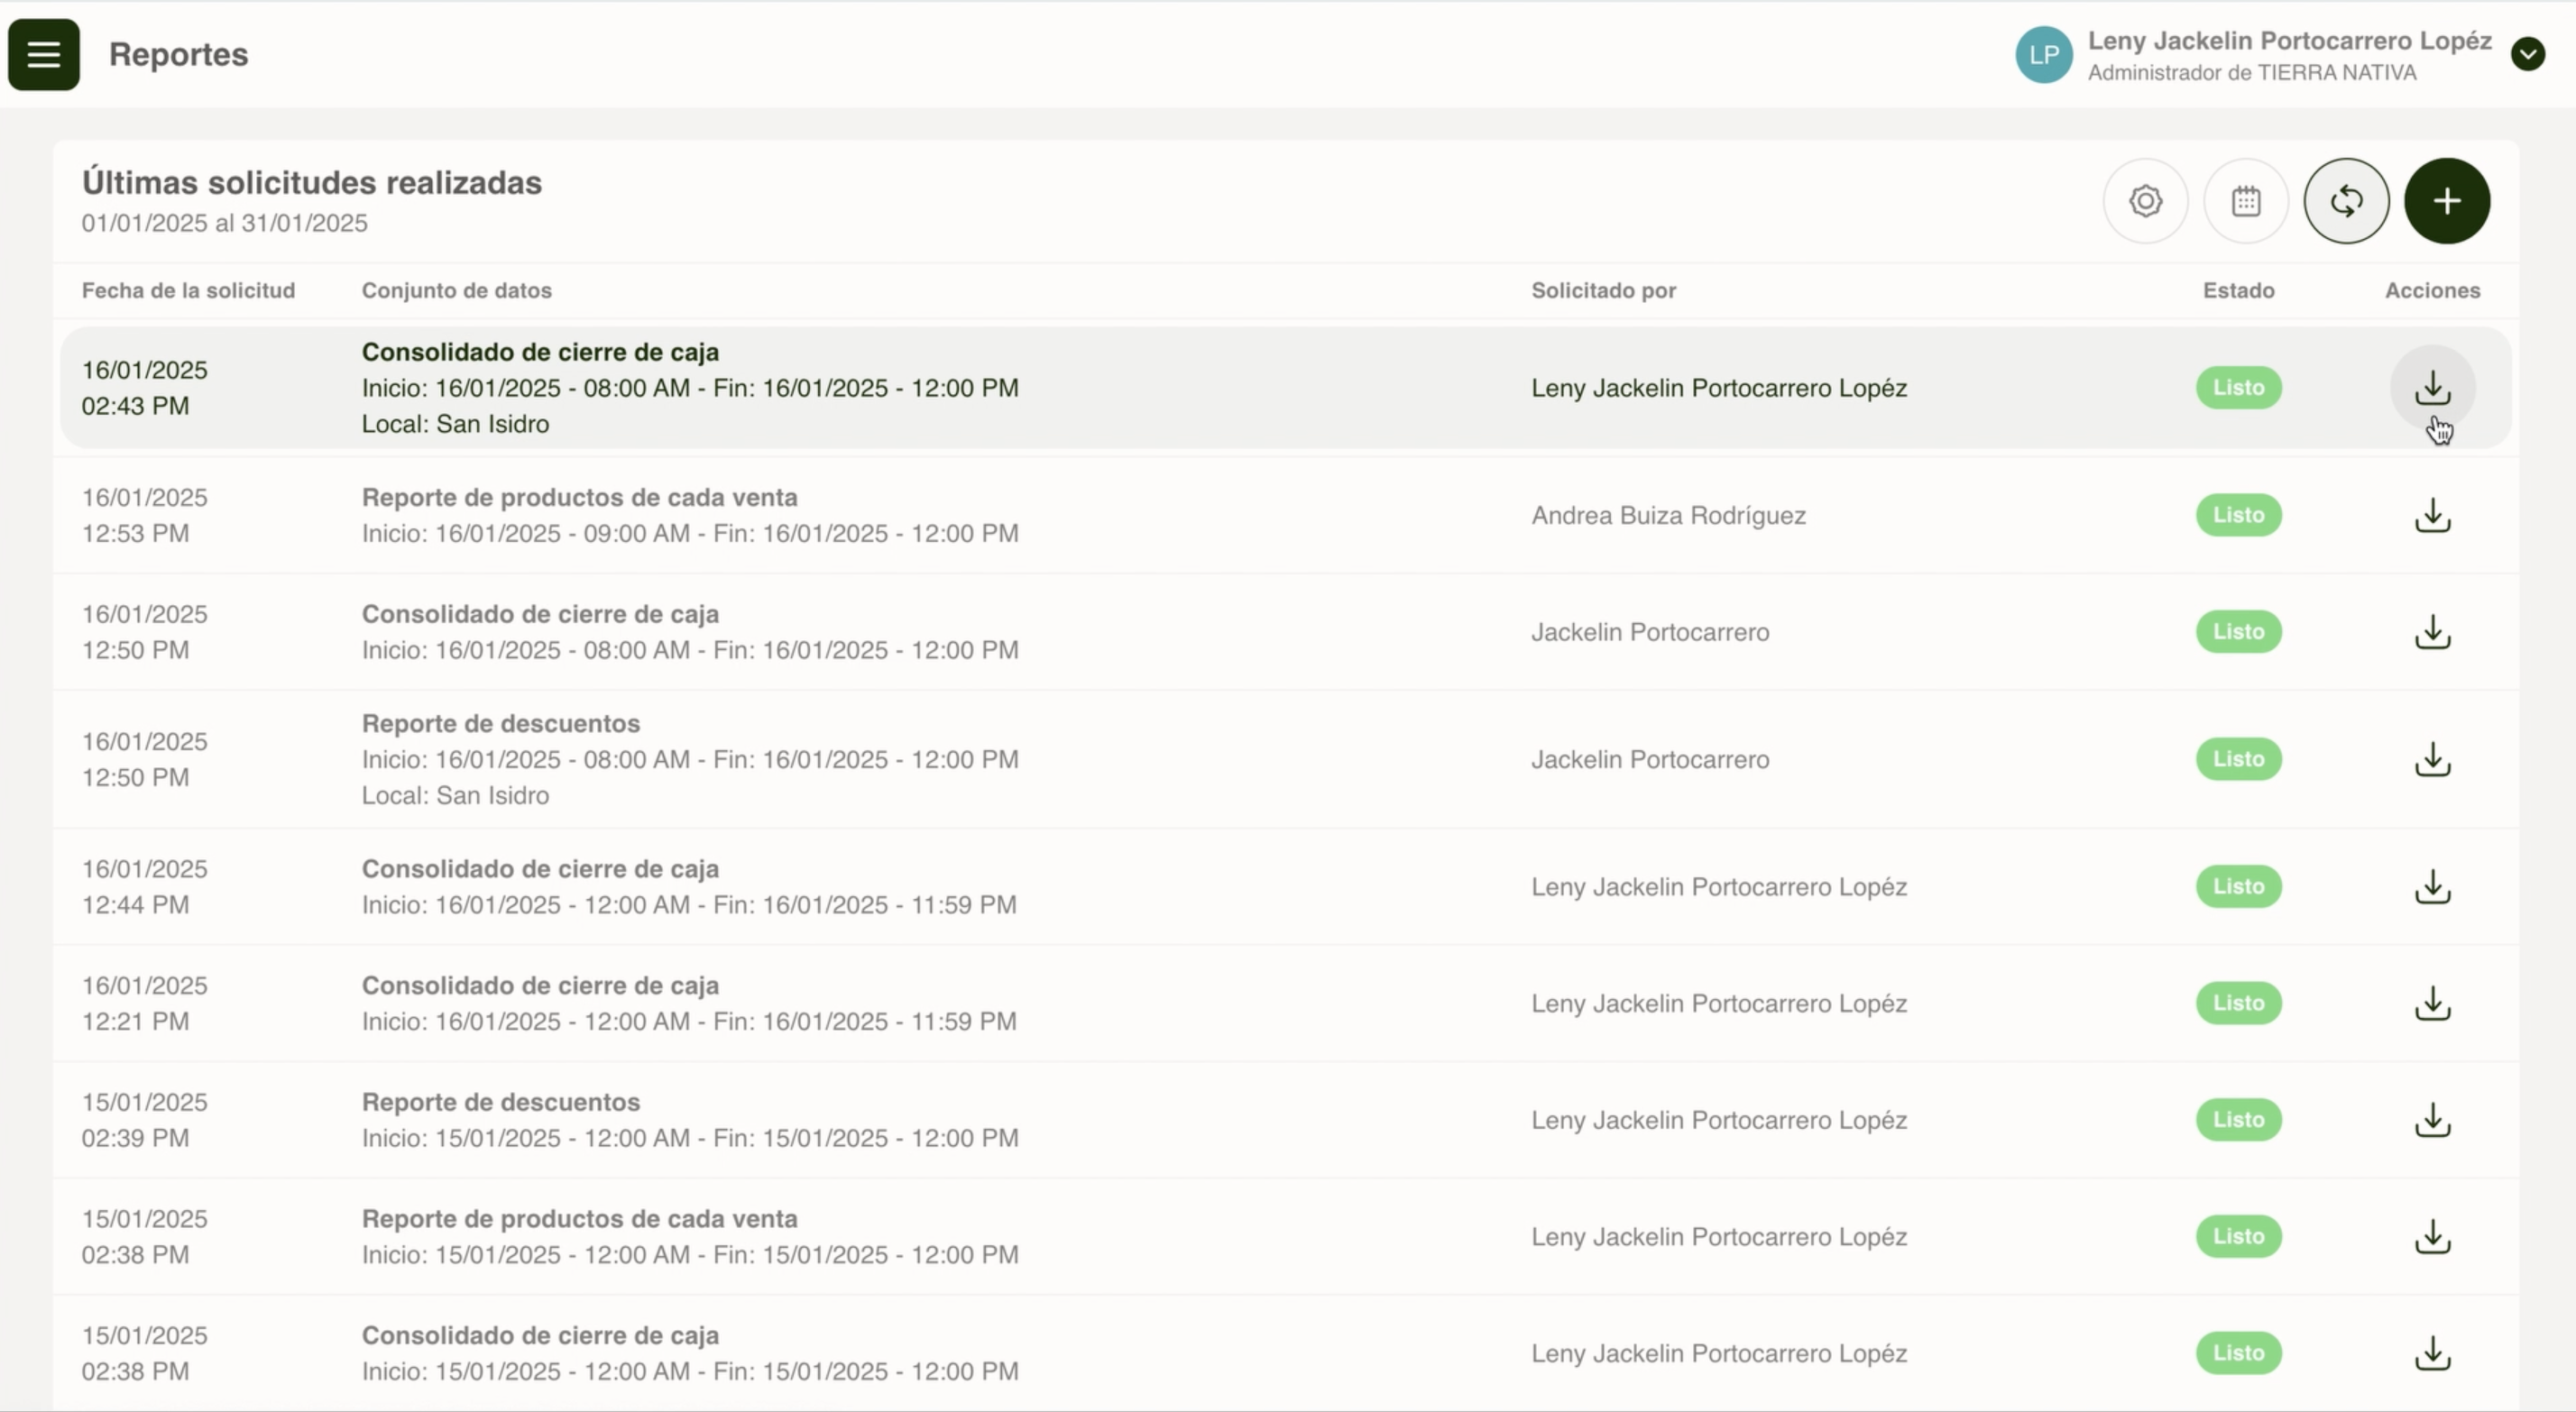Expand the user account dropdown arrow
This screenshot has width=2576, height=1412.
(2527, 54)
